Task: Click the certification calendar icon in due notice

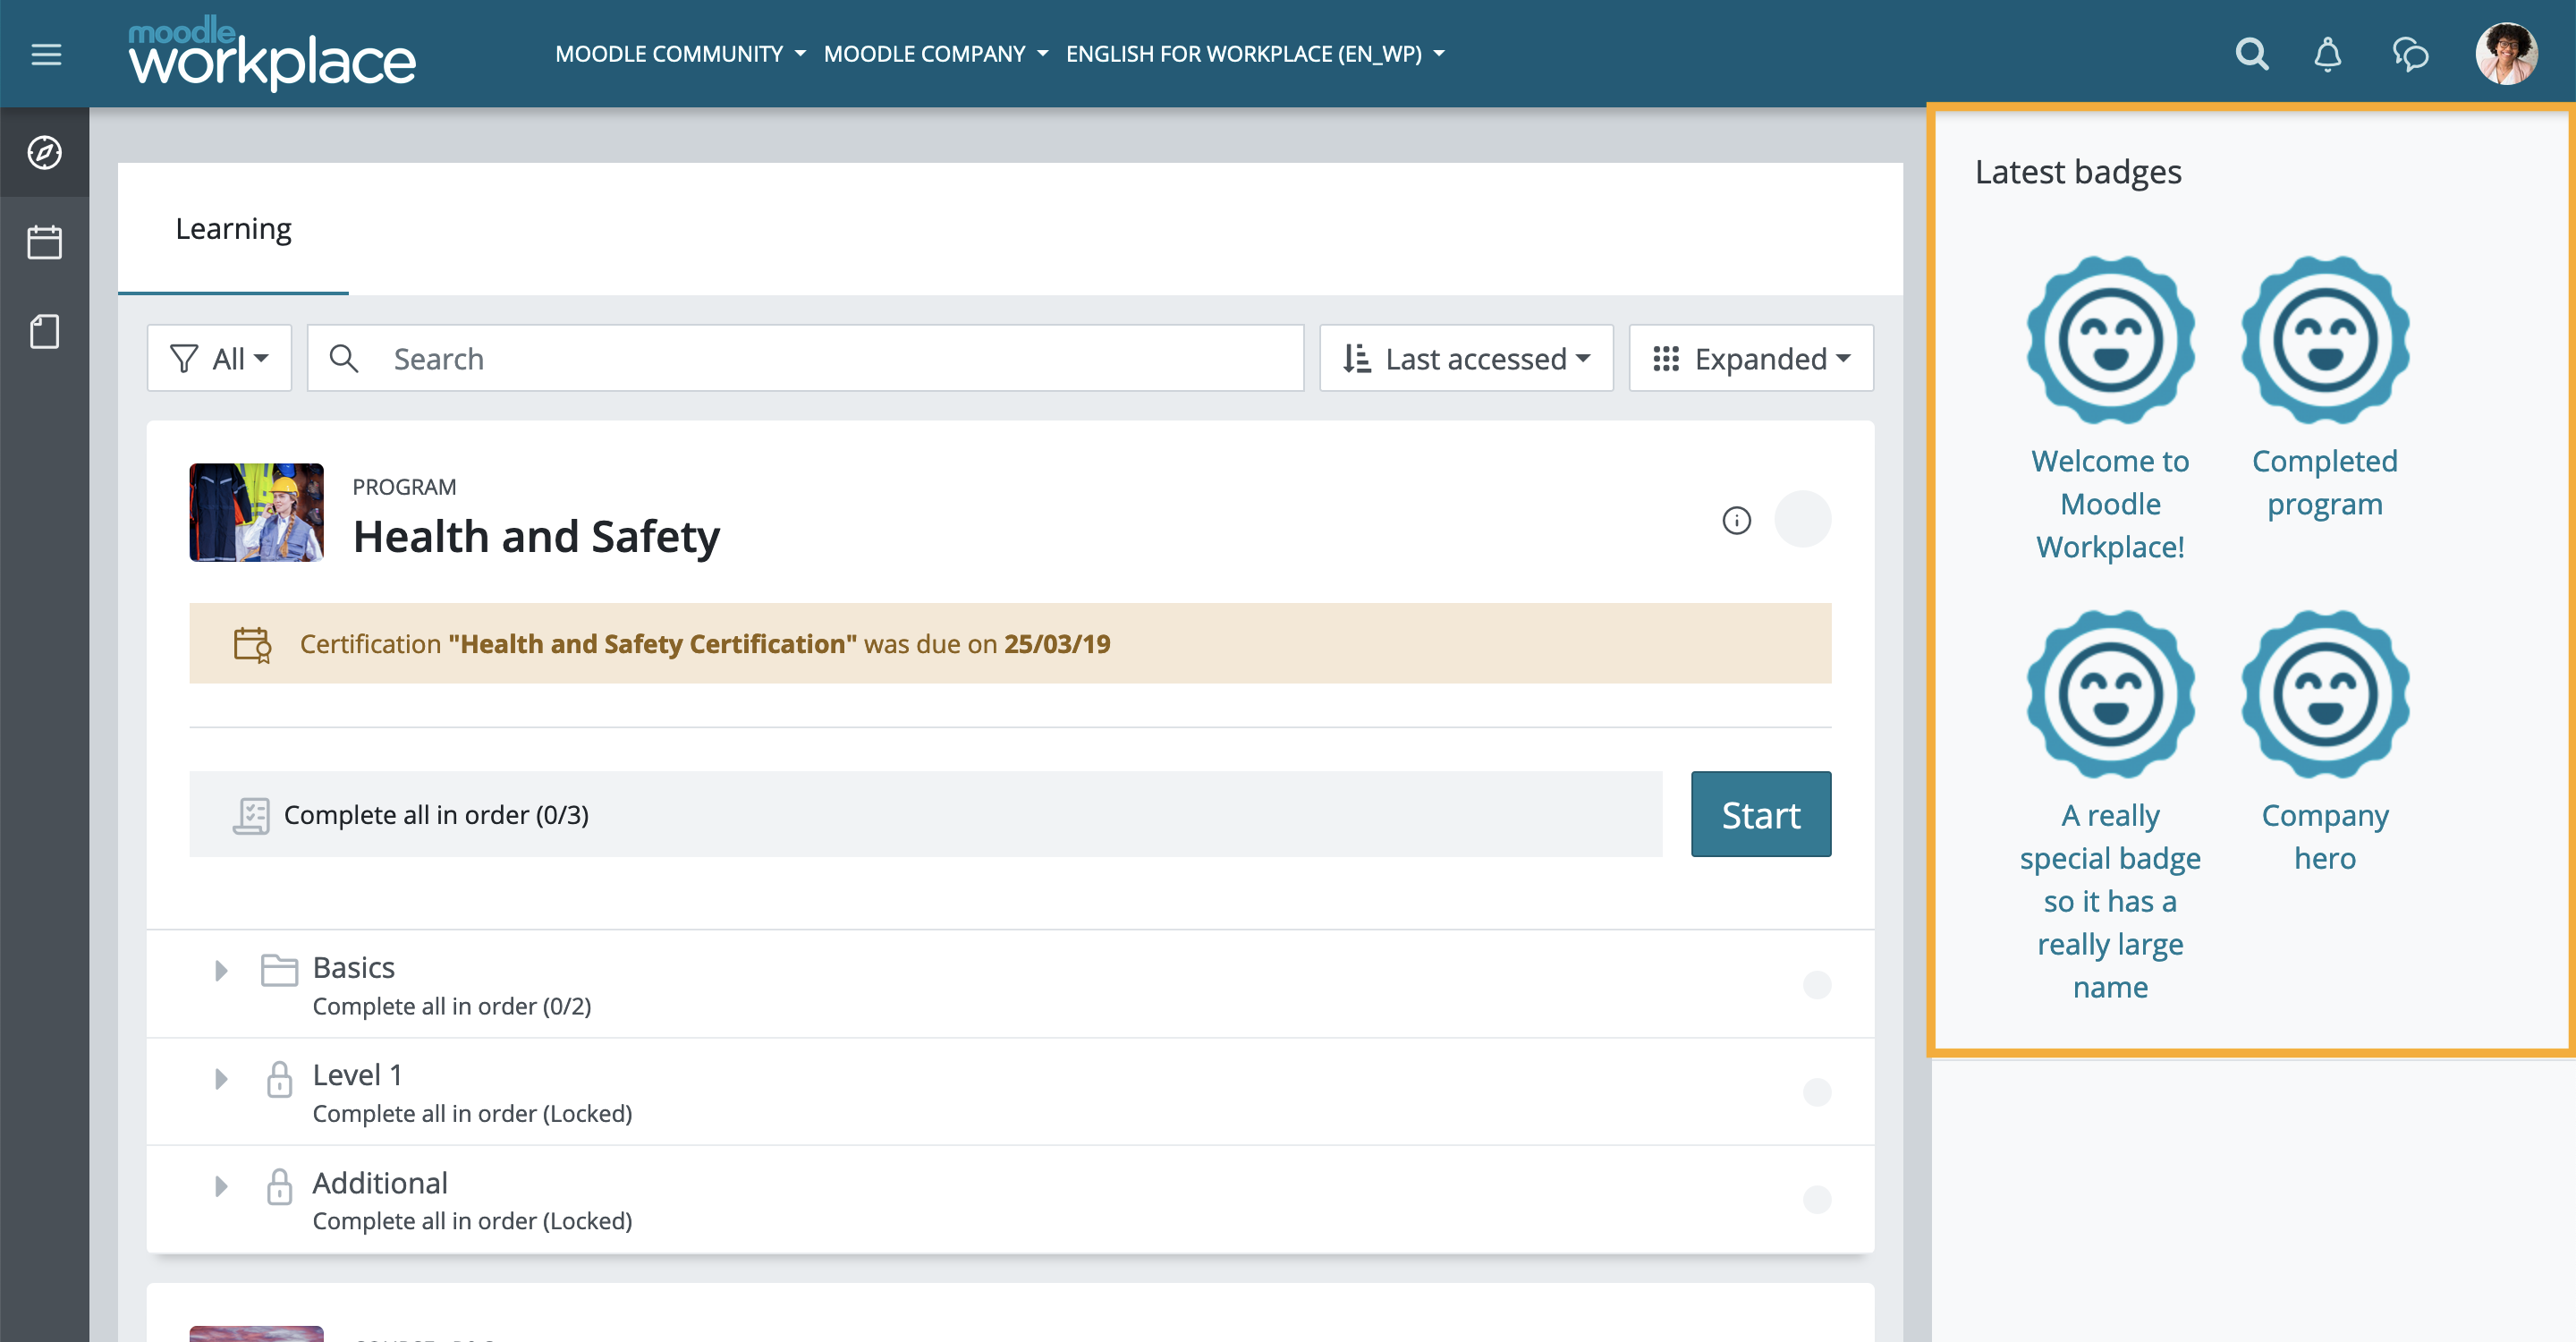Action: [252, 644]
